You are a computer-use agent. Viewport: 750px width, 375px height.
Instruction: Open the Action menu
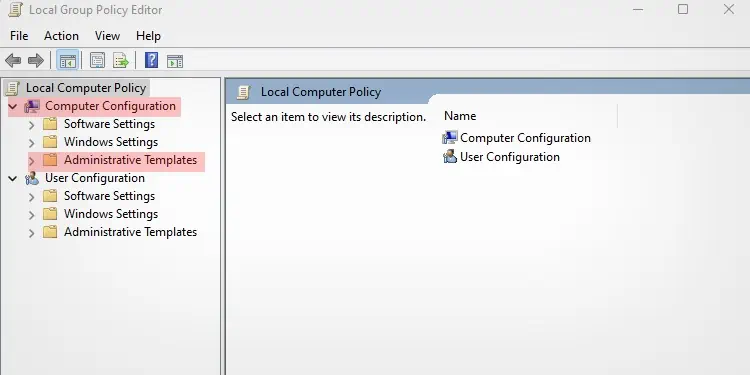click(61, 36)
